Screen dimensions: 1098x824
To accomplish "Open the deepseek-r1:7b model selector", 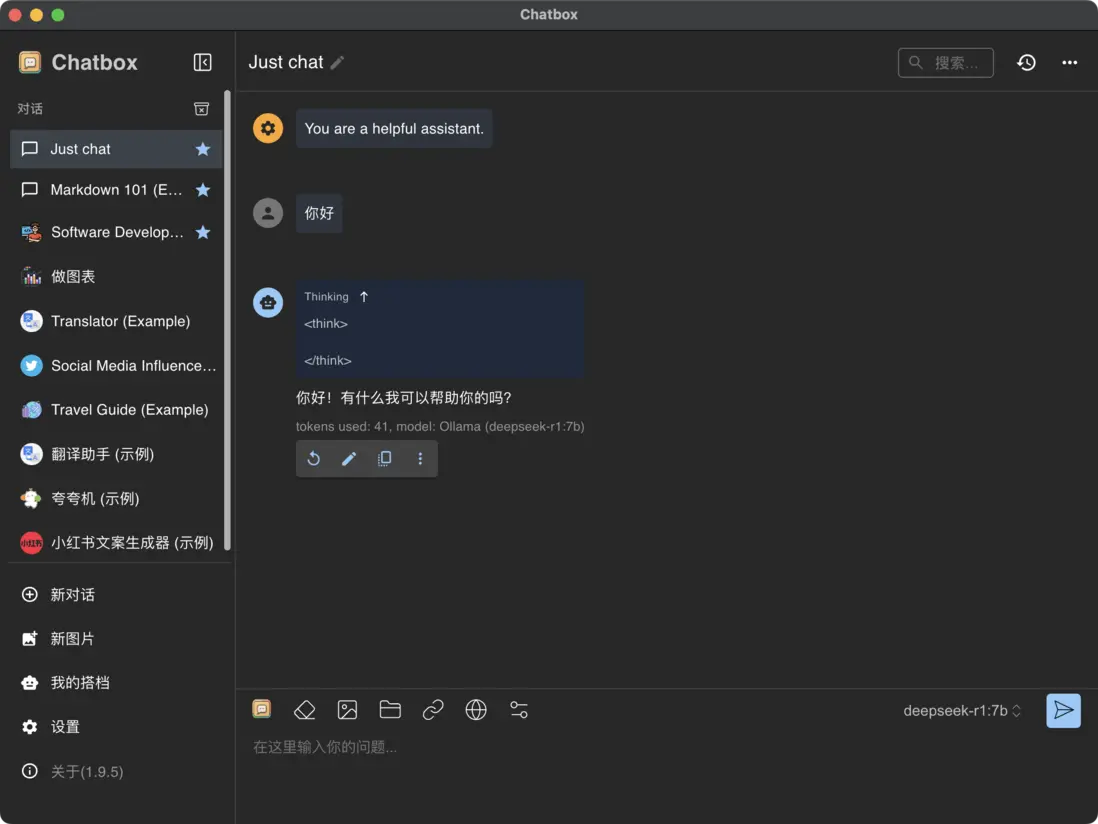I will tap(963, 710).
